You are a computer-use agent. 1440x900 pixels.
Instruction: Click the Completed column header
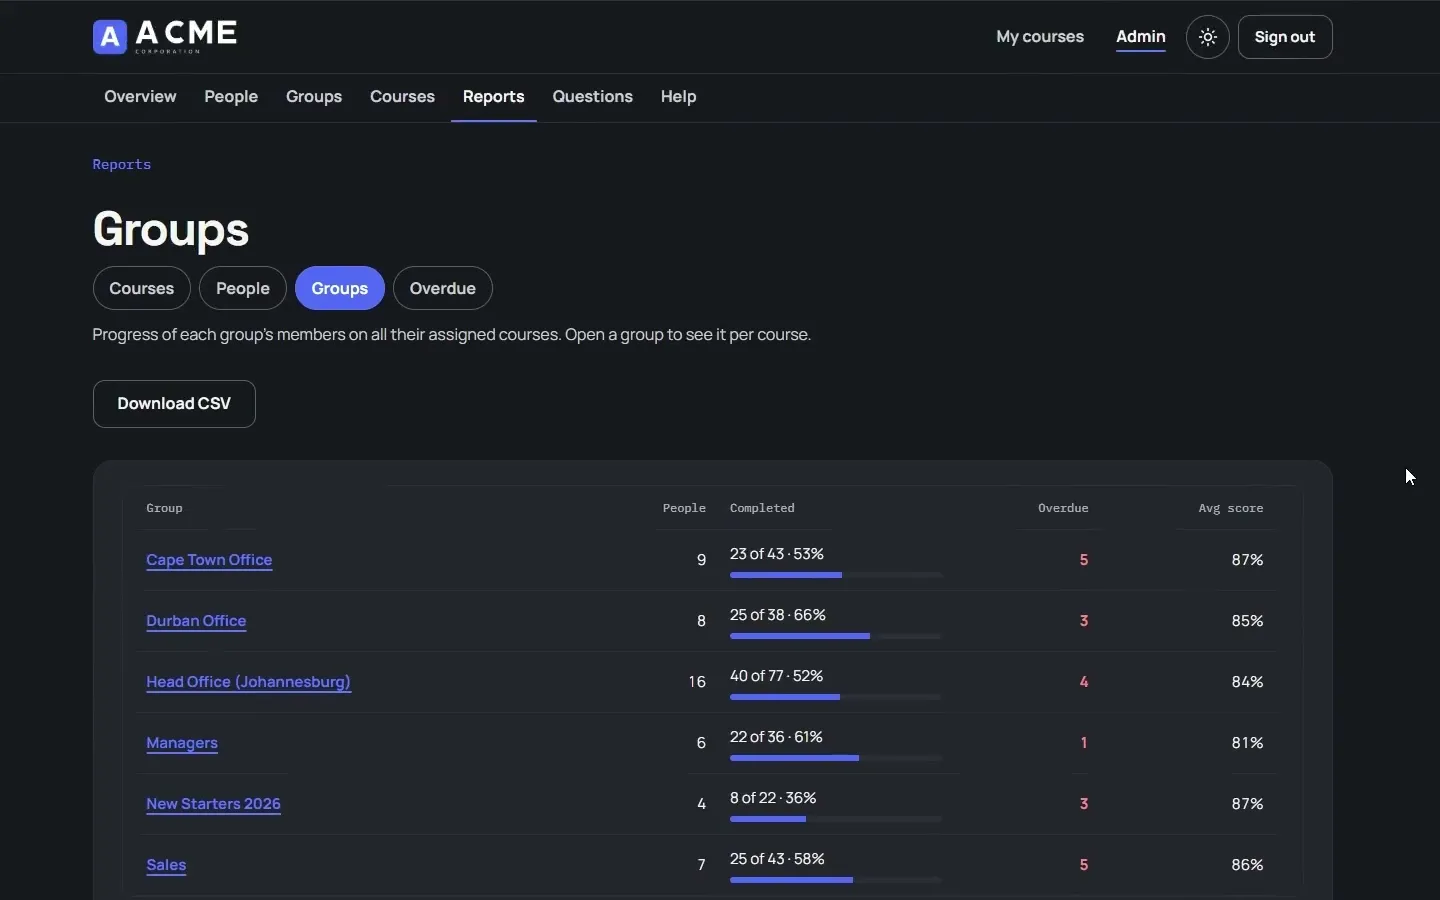pyautogui.click(x=763, y=509)
